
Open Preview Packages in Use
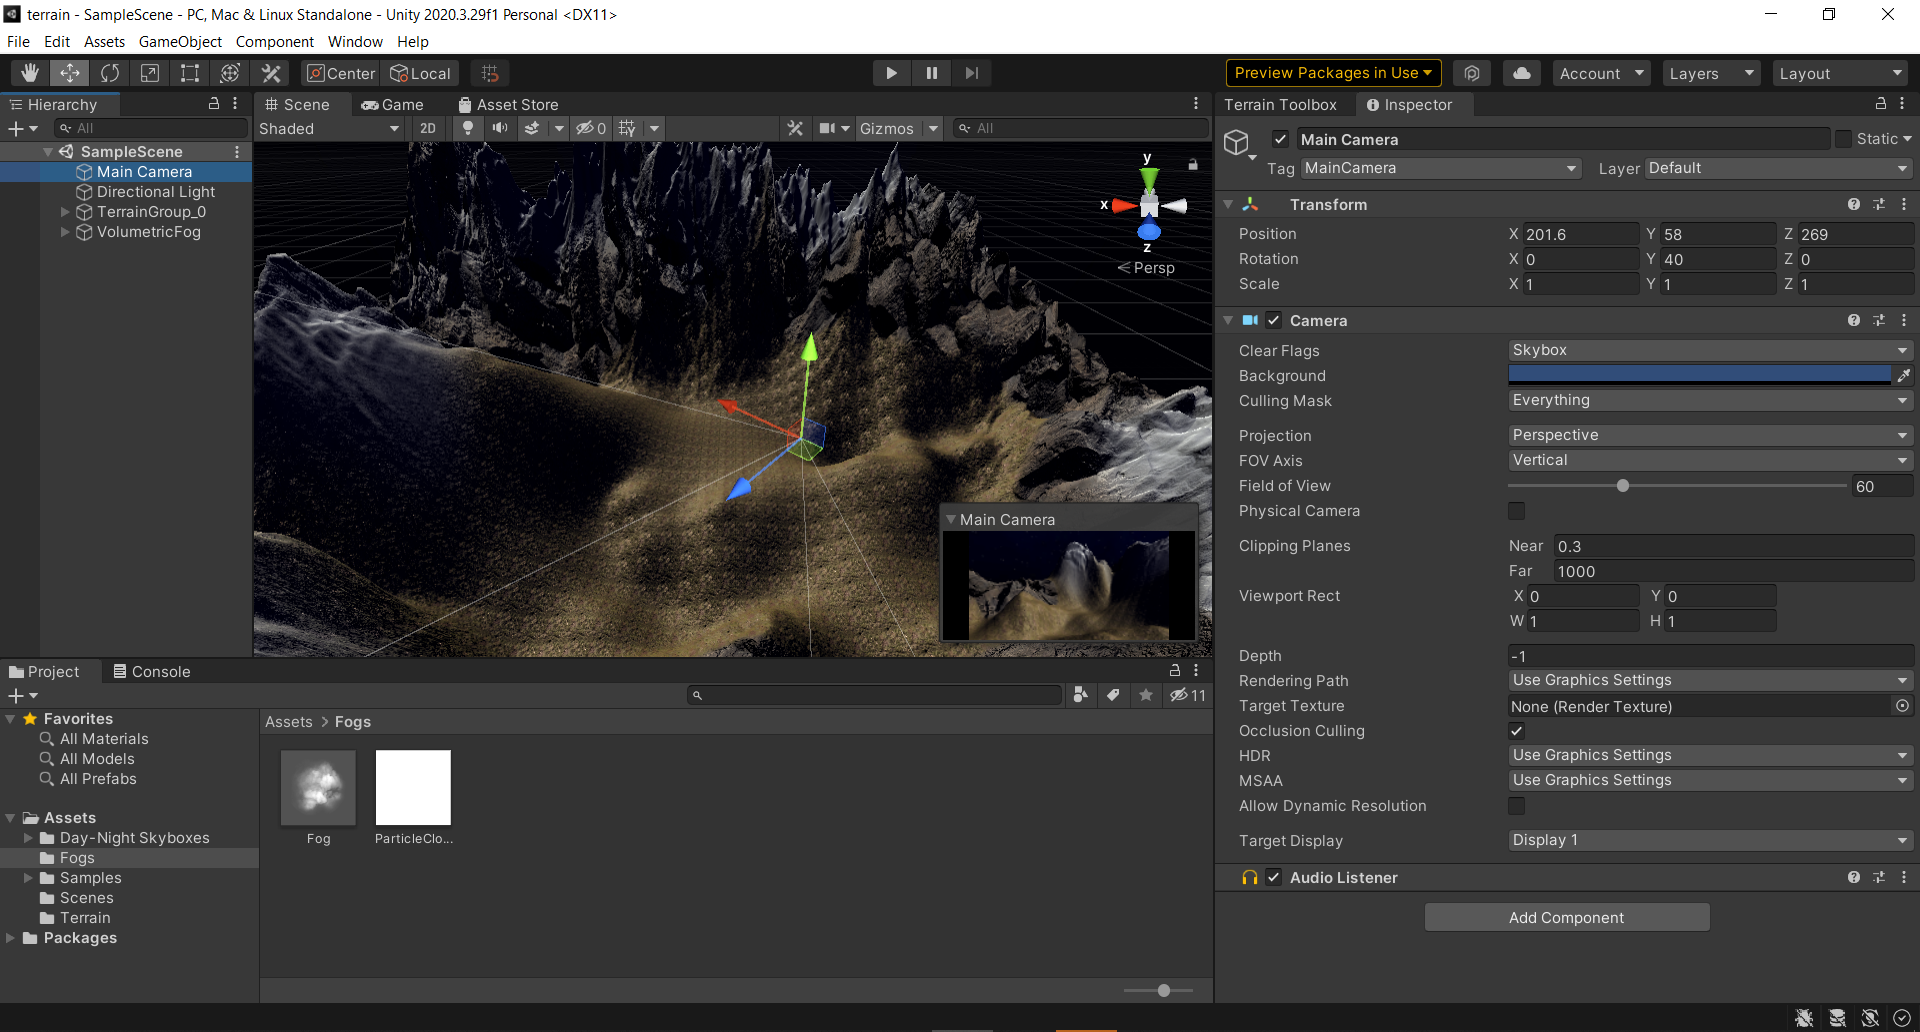click(1333, 73)
